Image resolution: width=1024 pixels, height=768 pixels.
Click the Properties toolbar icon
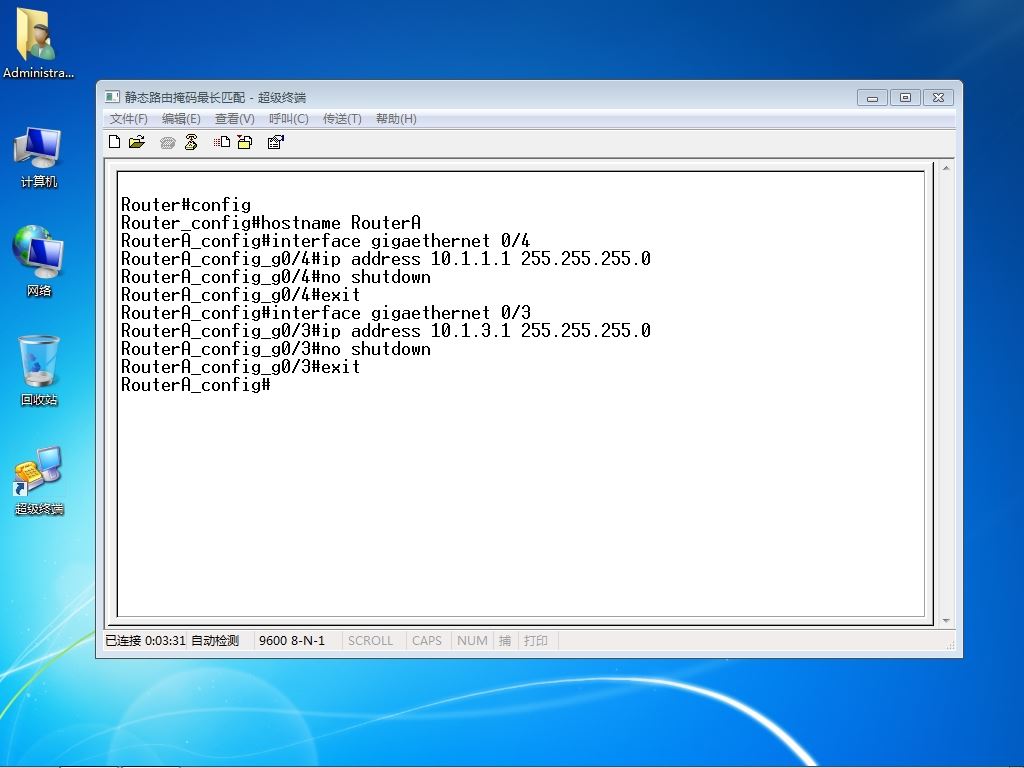(x=276, y=142)
